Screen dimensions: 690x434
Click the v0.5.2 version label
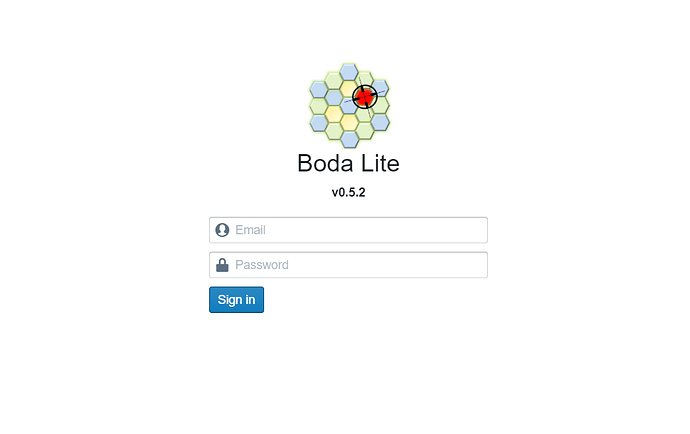(349, 192)
